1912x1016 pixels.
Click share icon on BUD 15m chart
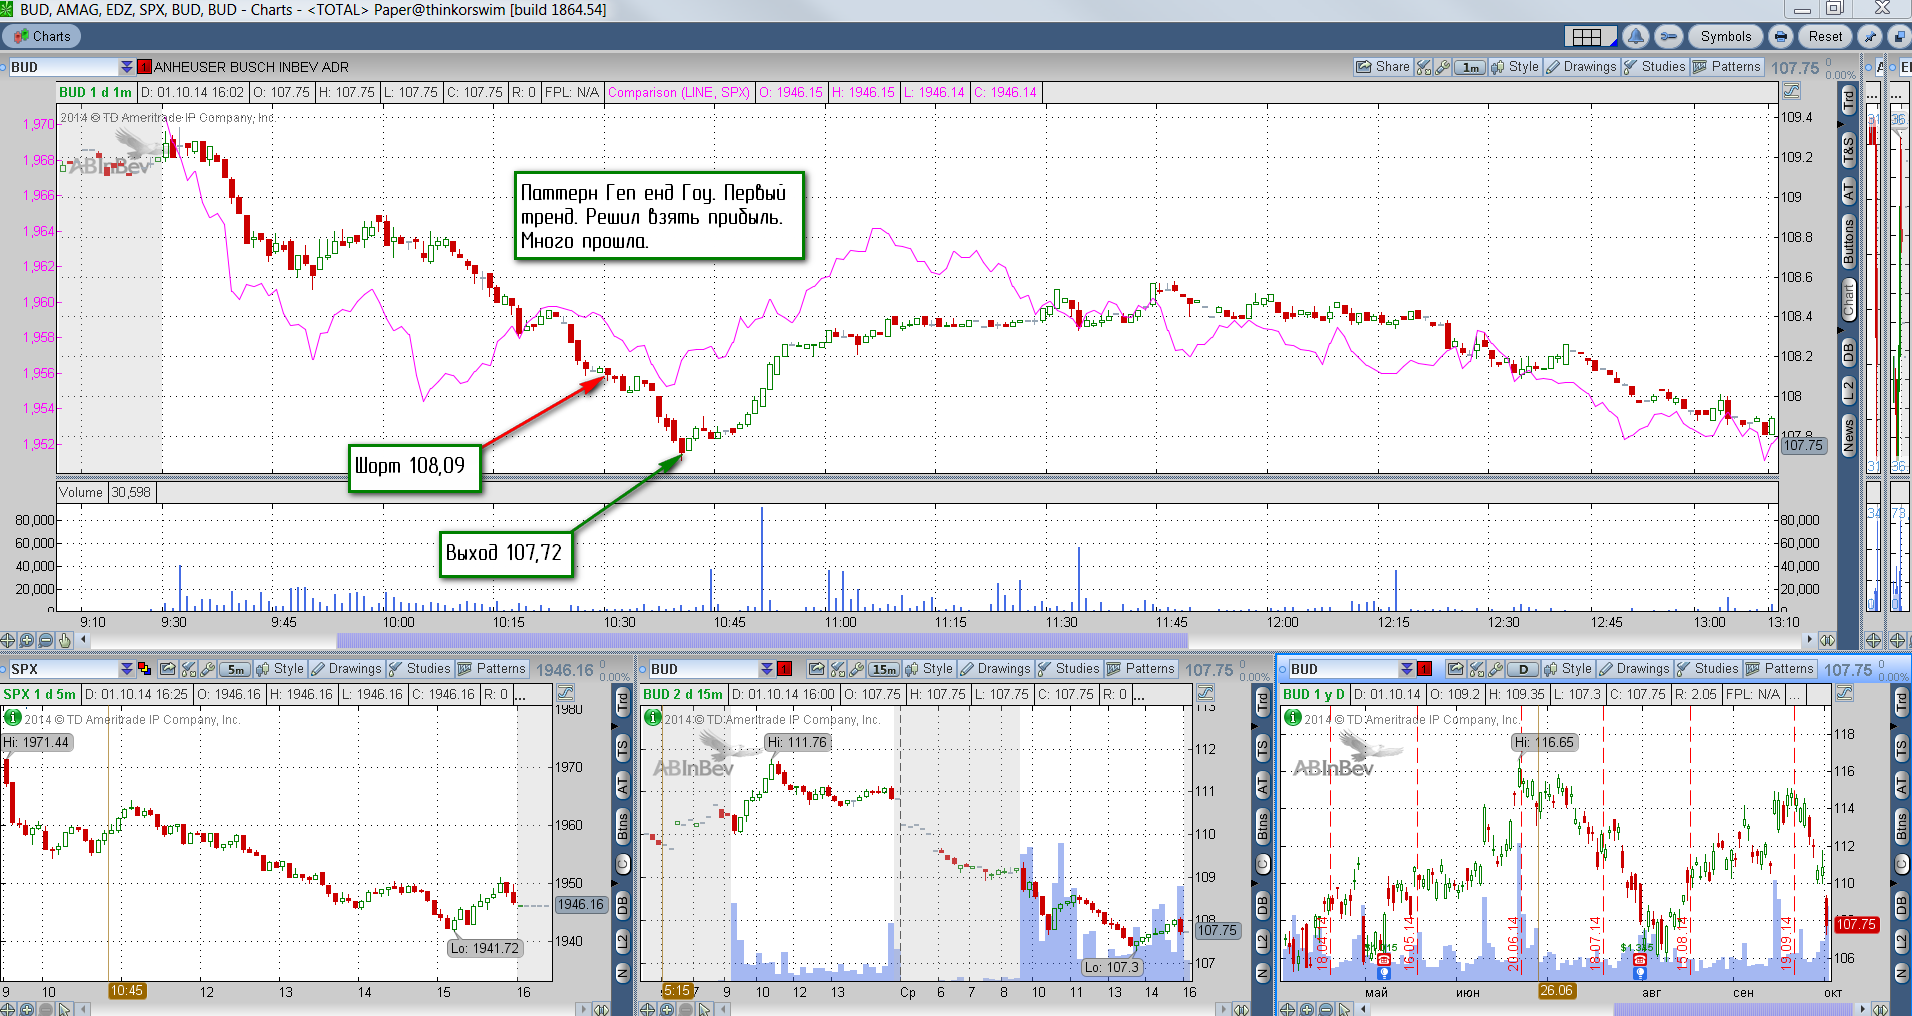coord(817,669)
